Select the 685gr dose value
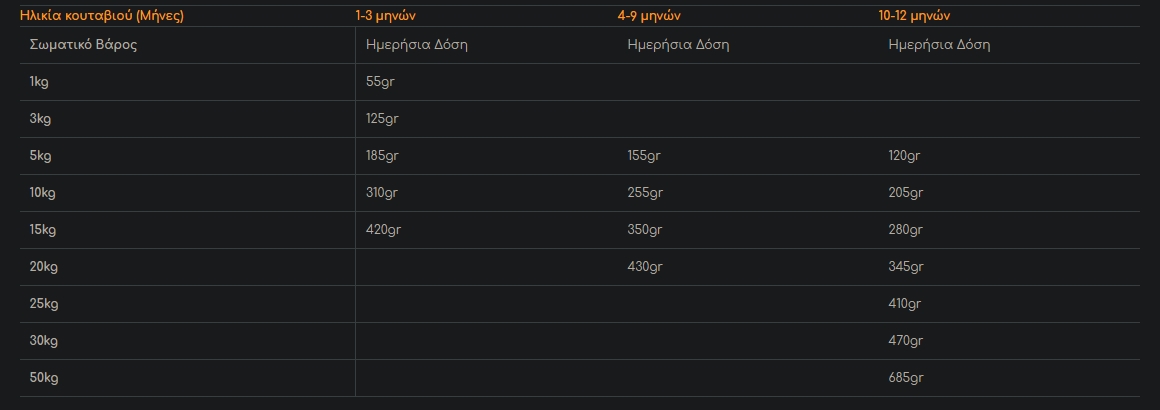1160x410 pixels. (x=905, y=378)
